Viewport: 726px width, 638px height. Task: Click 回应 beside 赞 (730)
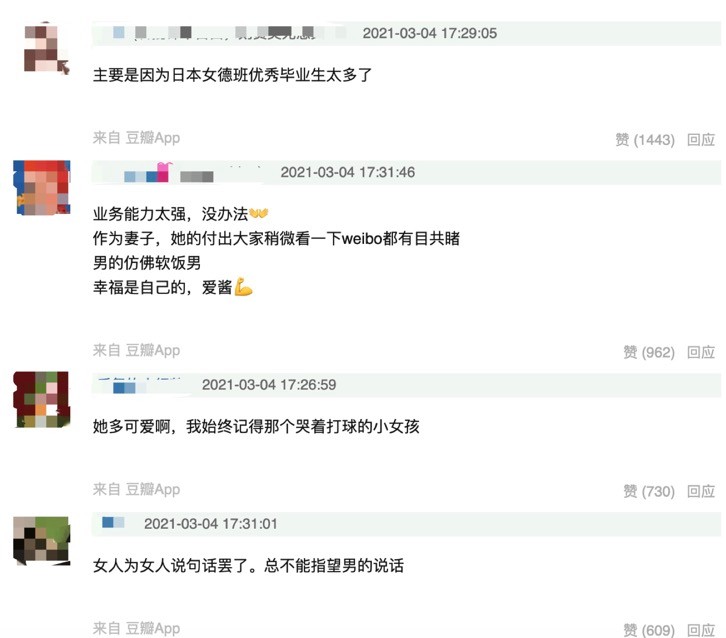tap(701, 491)
